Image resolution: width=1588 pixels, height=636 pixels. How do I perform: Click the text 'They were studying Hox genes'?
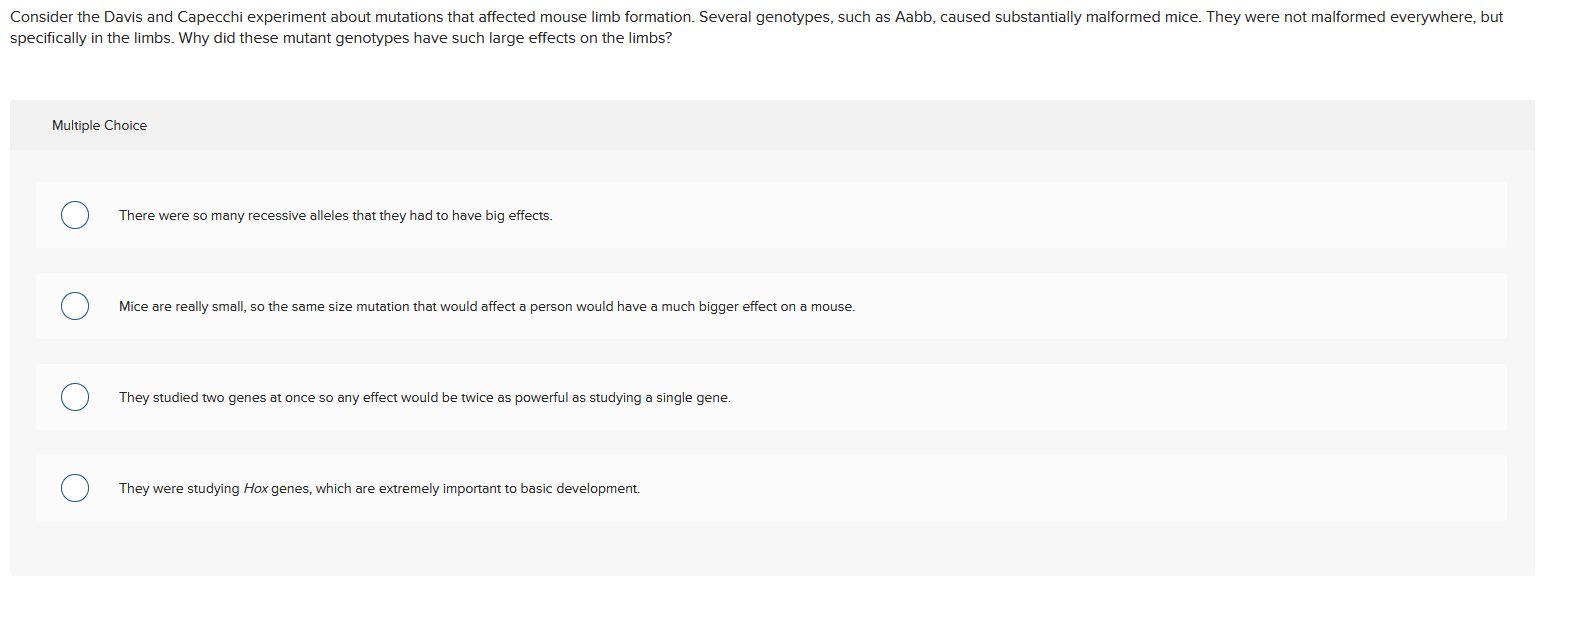(214, 488)
